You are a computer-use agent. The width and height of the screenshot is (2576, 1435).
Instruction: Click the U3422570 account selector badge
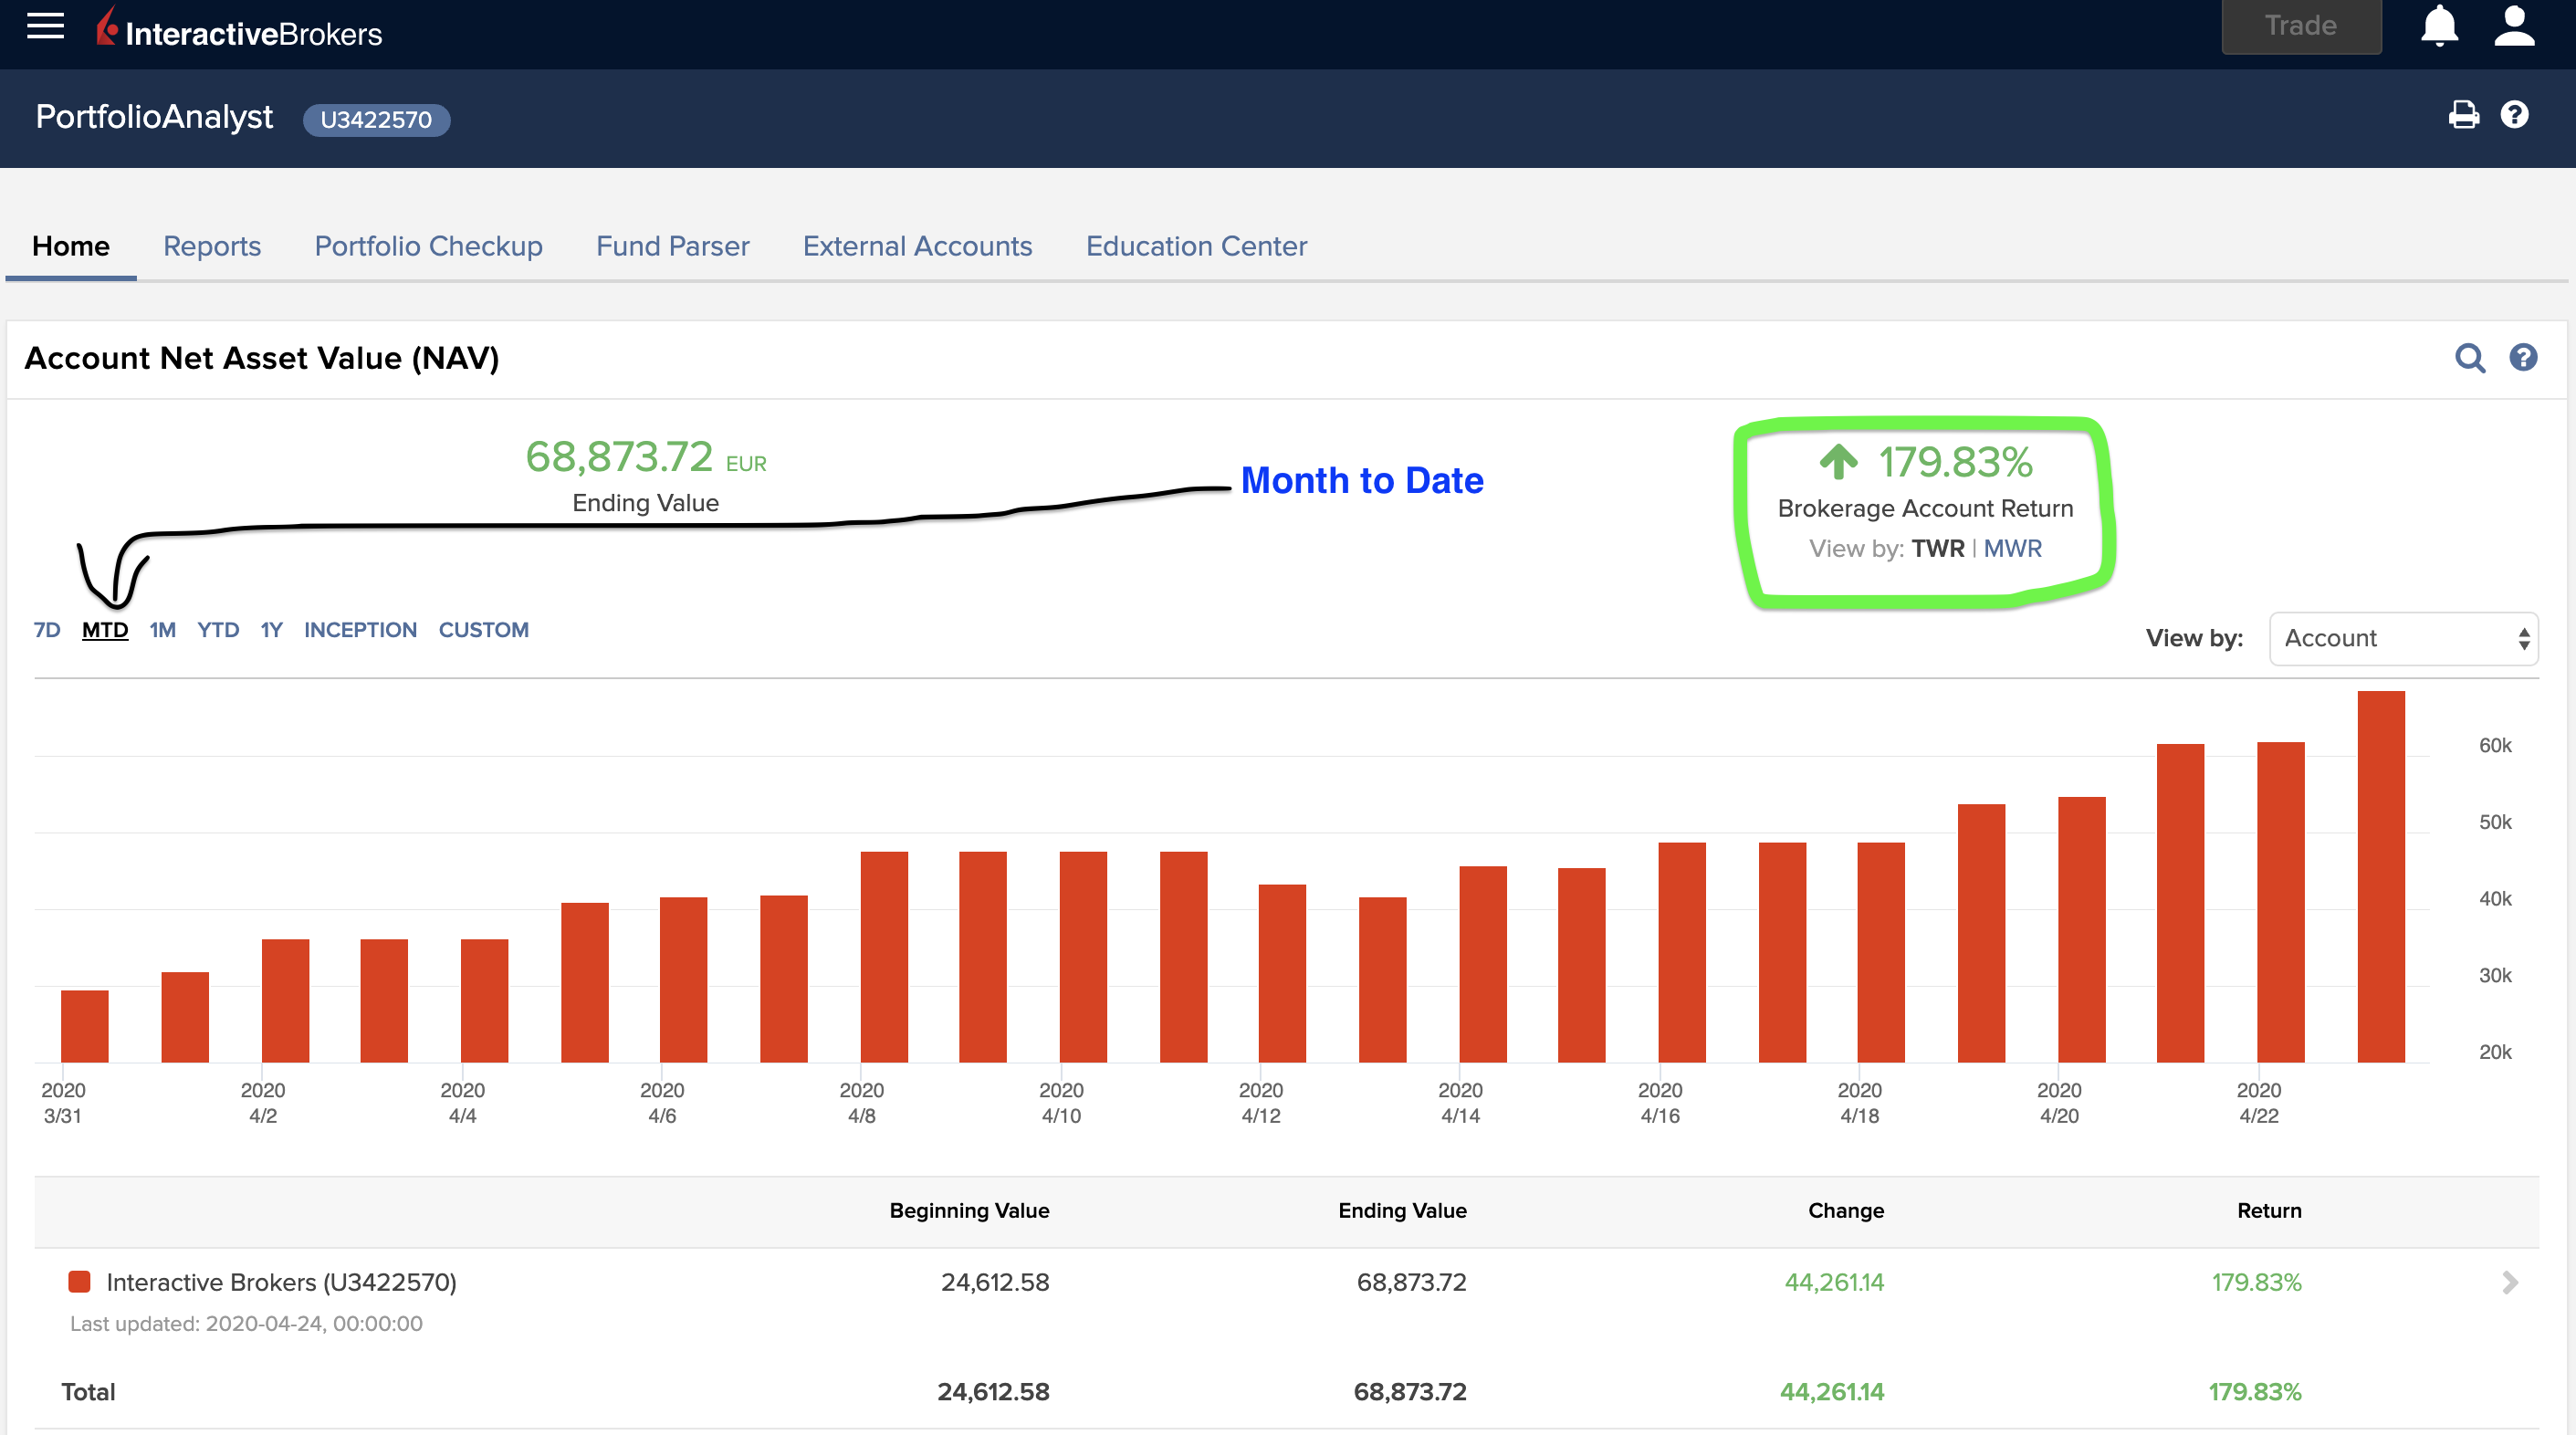tap(376, 120)
